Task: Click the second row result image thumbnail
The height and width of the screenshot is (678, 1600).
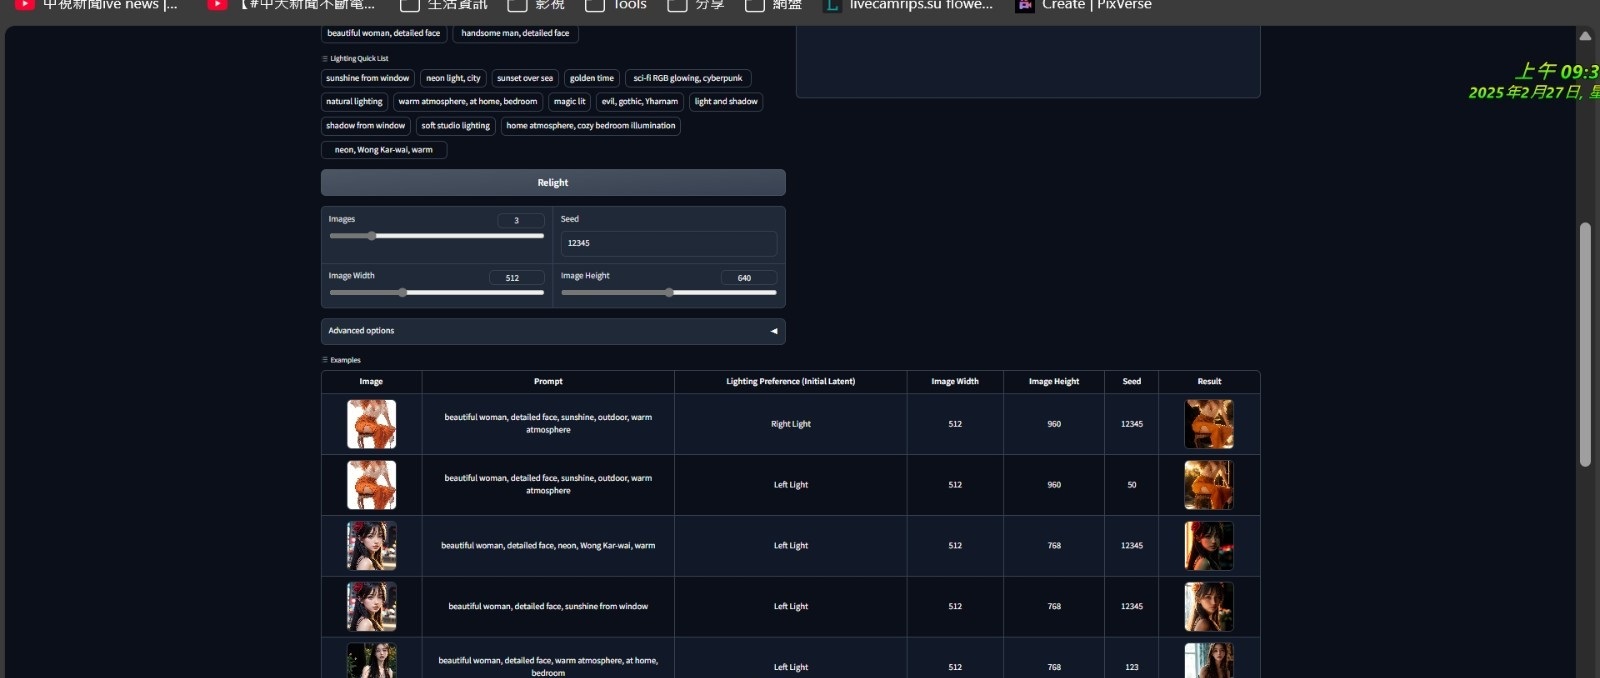Action: point(1208,485)
